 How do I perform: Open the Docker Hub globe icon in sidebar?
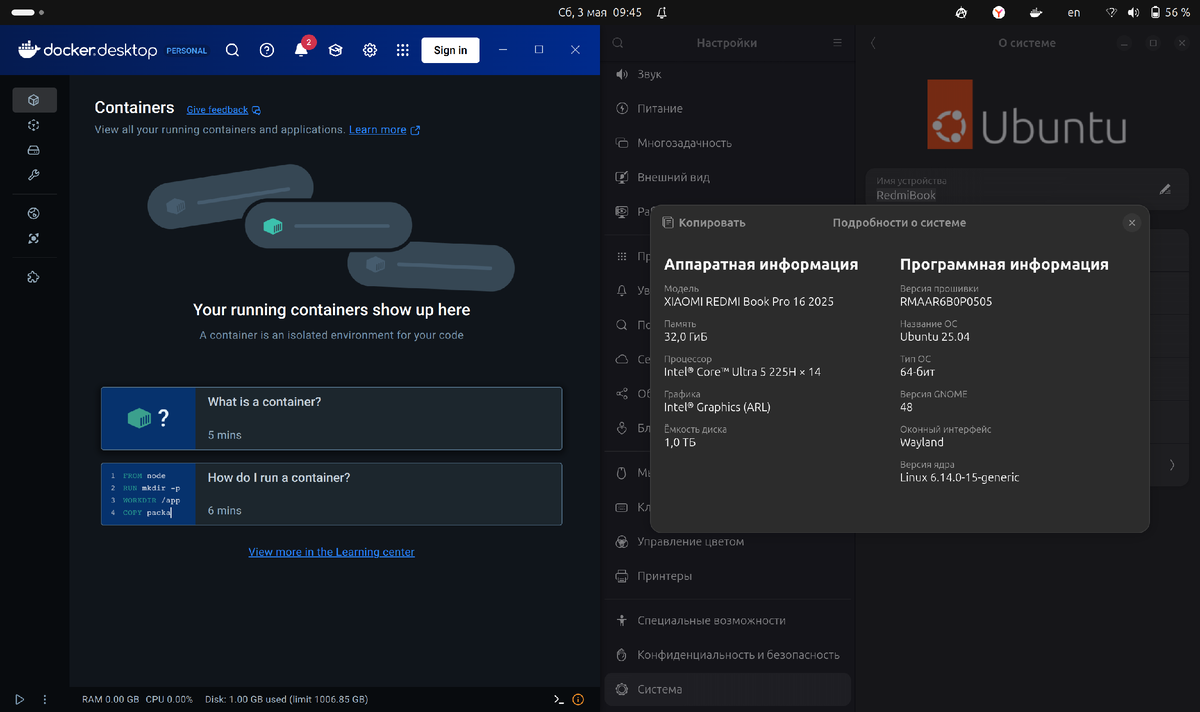click(x=34, y=214)
